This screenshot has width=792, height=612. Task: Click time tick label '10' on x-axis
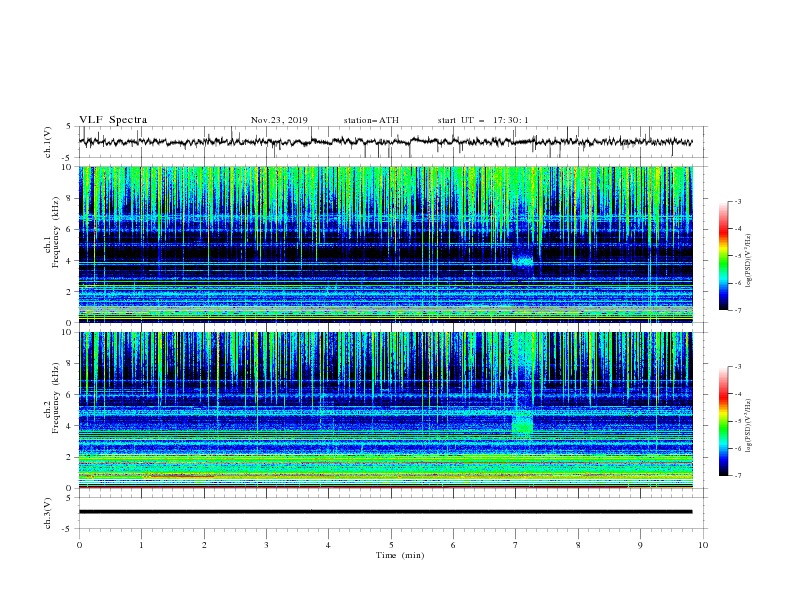tap(703, 545)
